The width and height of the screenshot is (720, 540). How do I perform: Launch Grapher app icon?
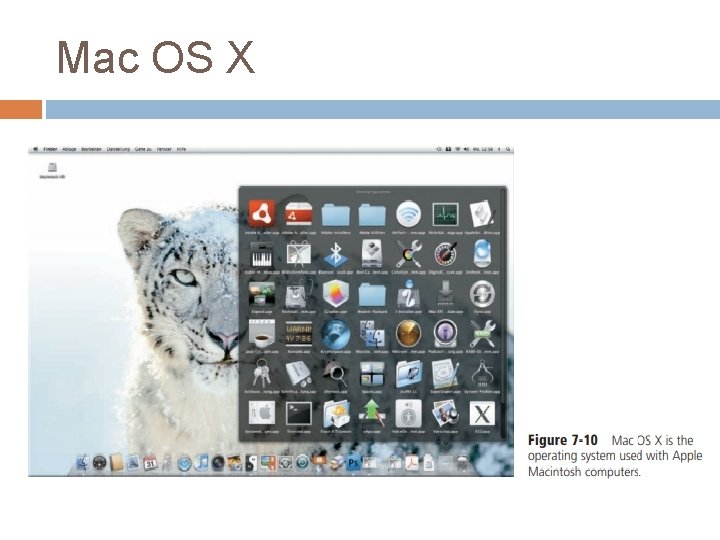click(336, 294)
